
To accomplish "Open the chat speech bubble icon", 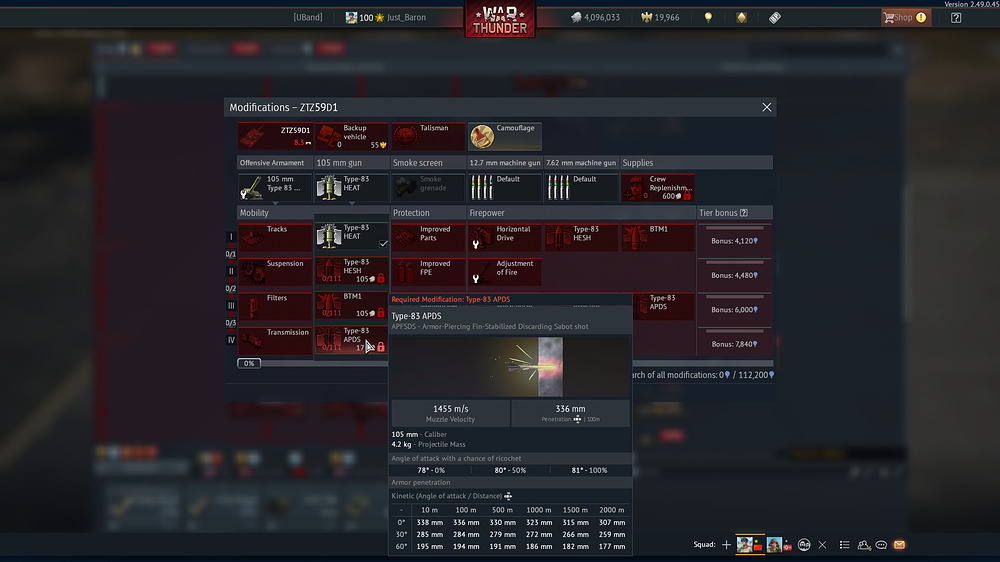I will [881, 545].
